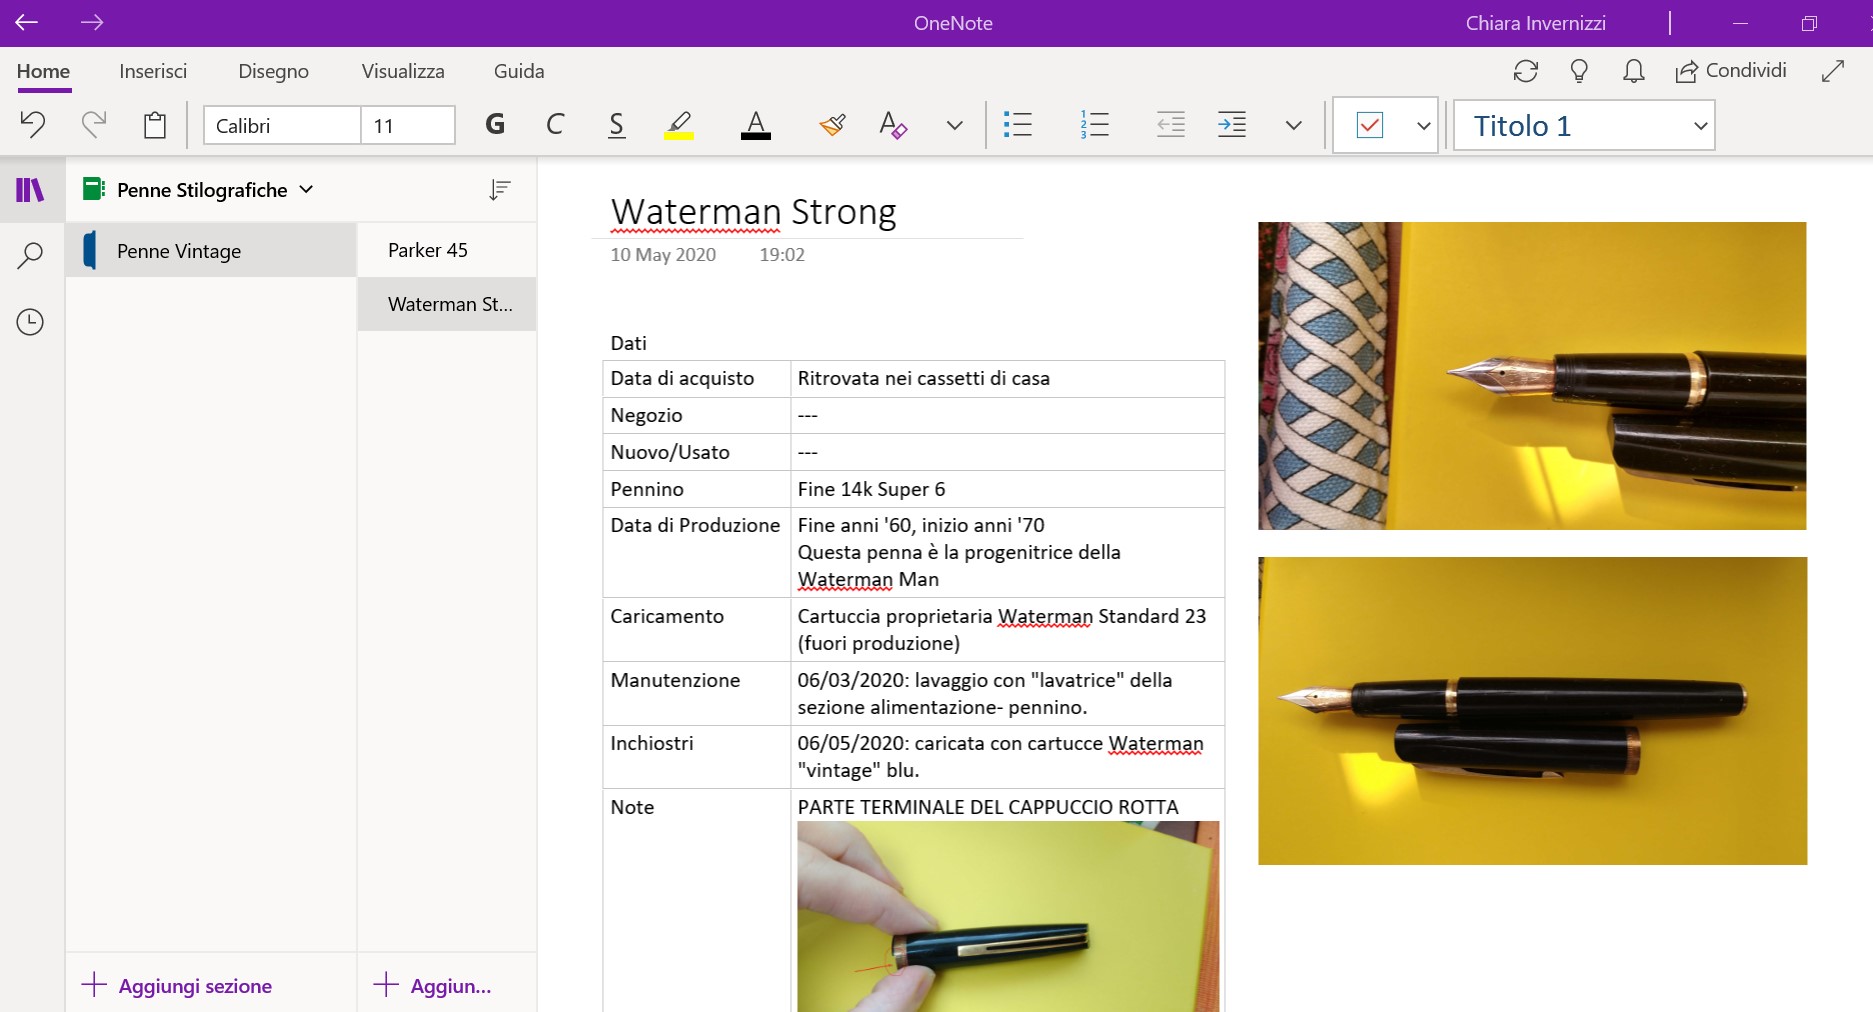Image resolution: width=1873 pixels, height=1012 pixels.
Task: Open the Calibri font name box
Action: [x=282, y=126]
